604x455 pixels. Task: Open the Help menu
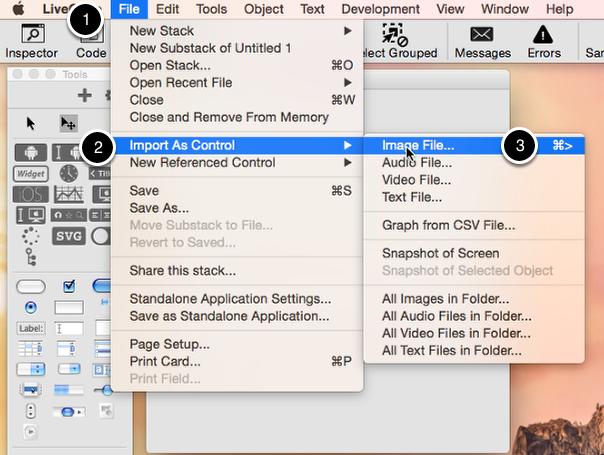pyautogui.click(x=560, y=9)
